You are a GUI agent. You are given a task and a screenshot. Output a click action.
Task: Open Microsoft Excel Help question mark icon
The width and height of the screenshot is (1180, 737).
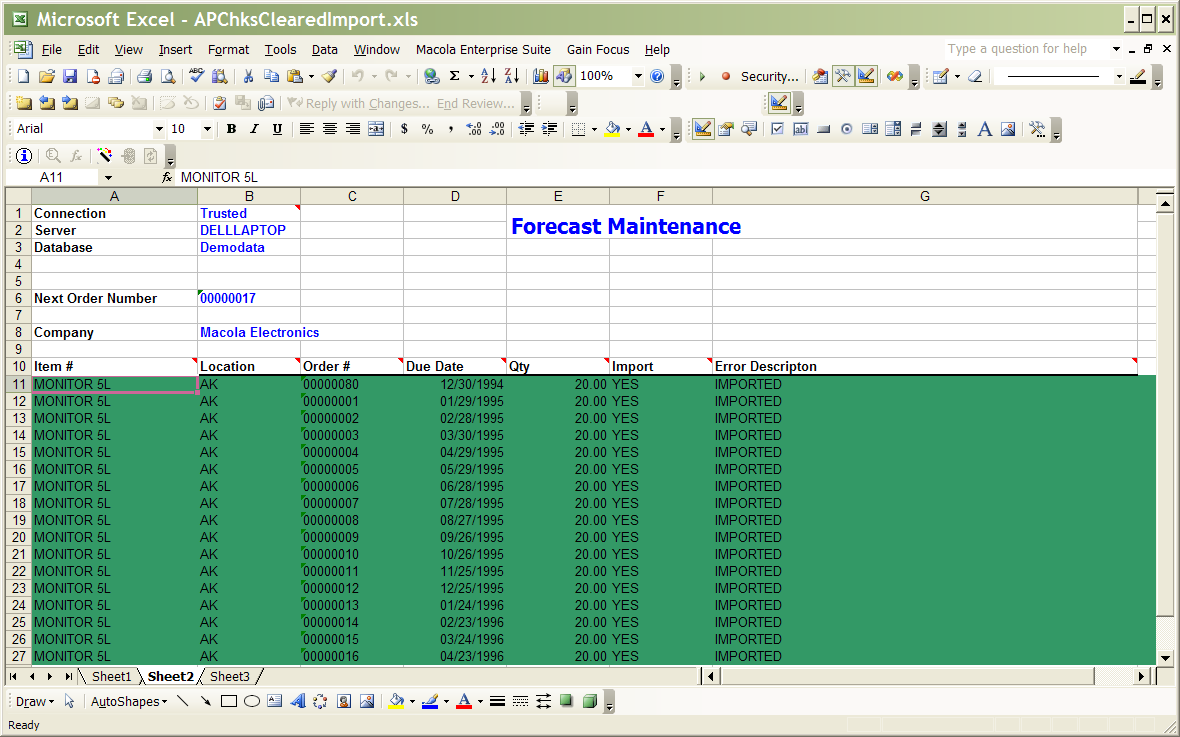(657, 76)
